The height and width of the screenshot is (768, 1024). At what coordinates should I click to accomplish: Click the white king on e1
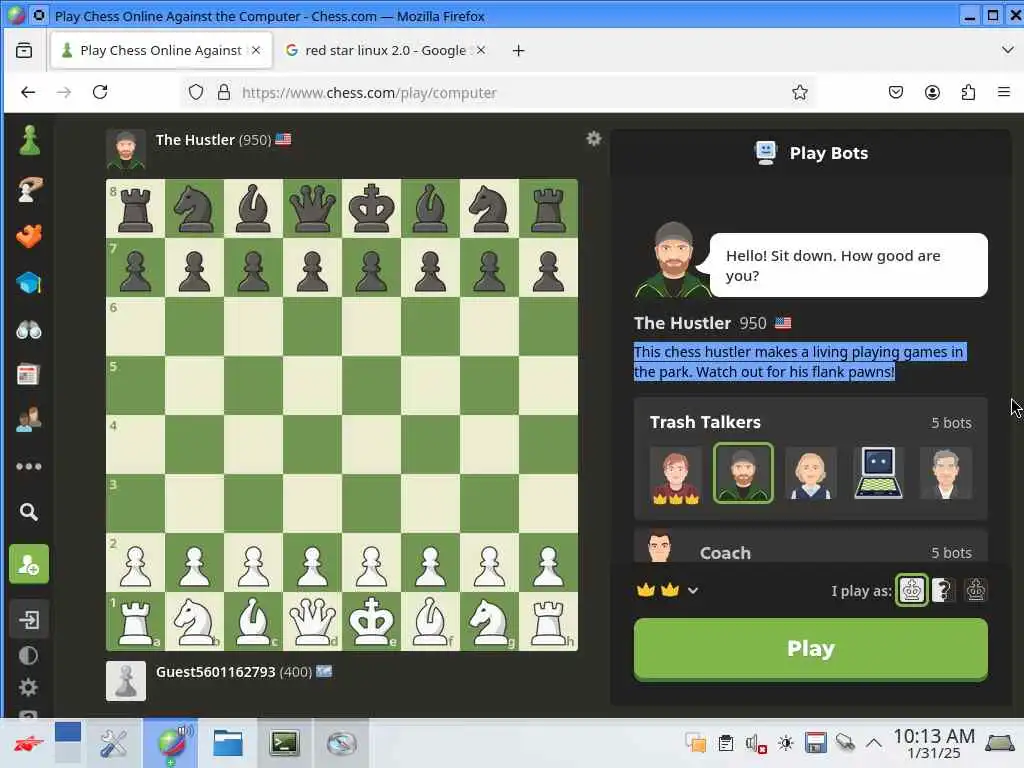372,621
